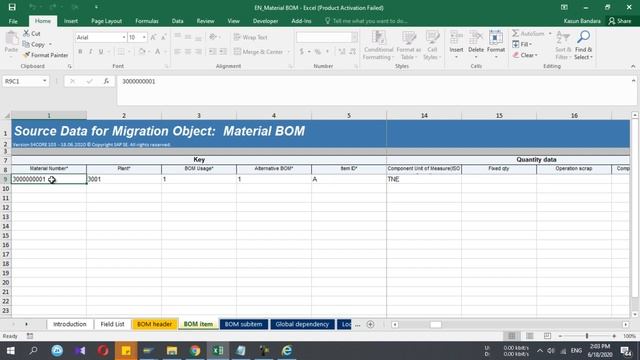Open the font size dropdown
The height and width of the screenshot is (360, 640).
144,37
